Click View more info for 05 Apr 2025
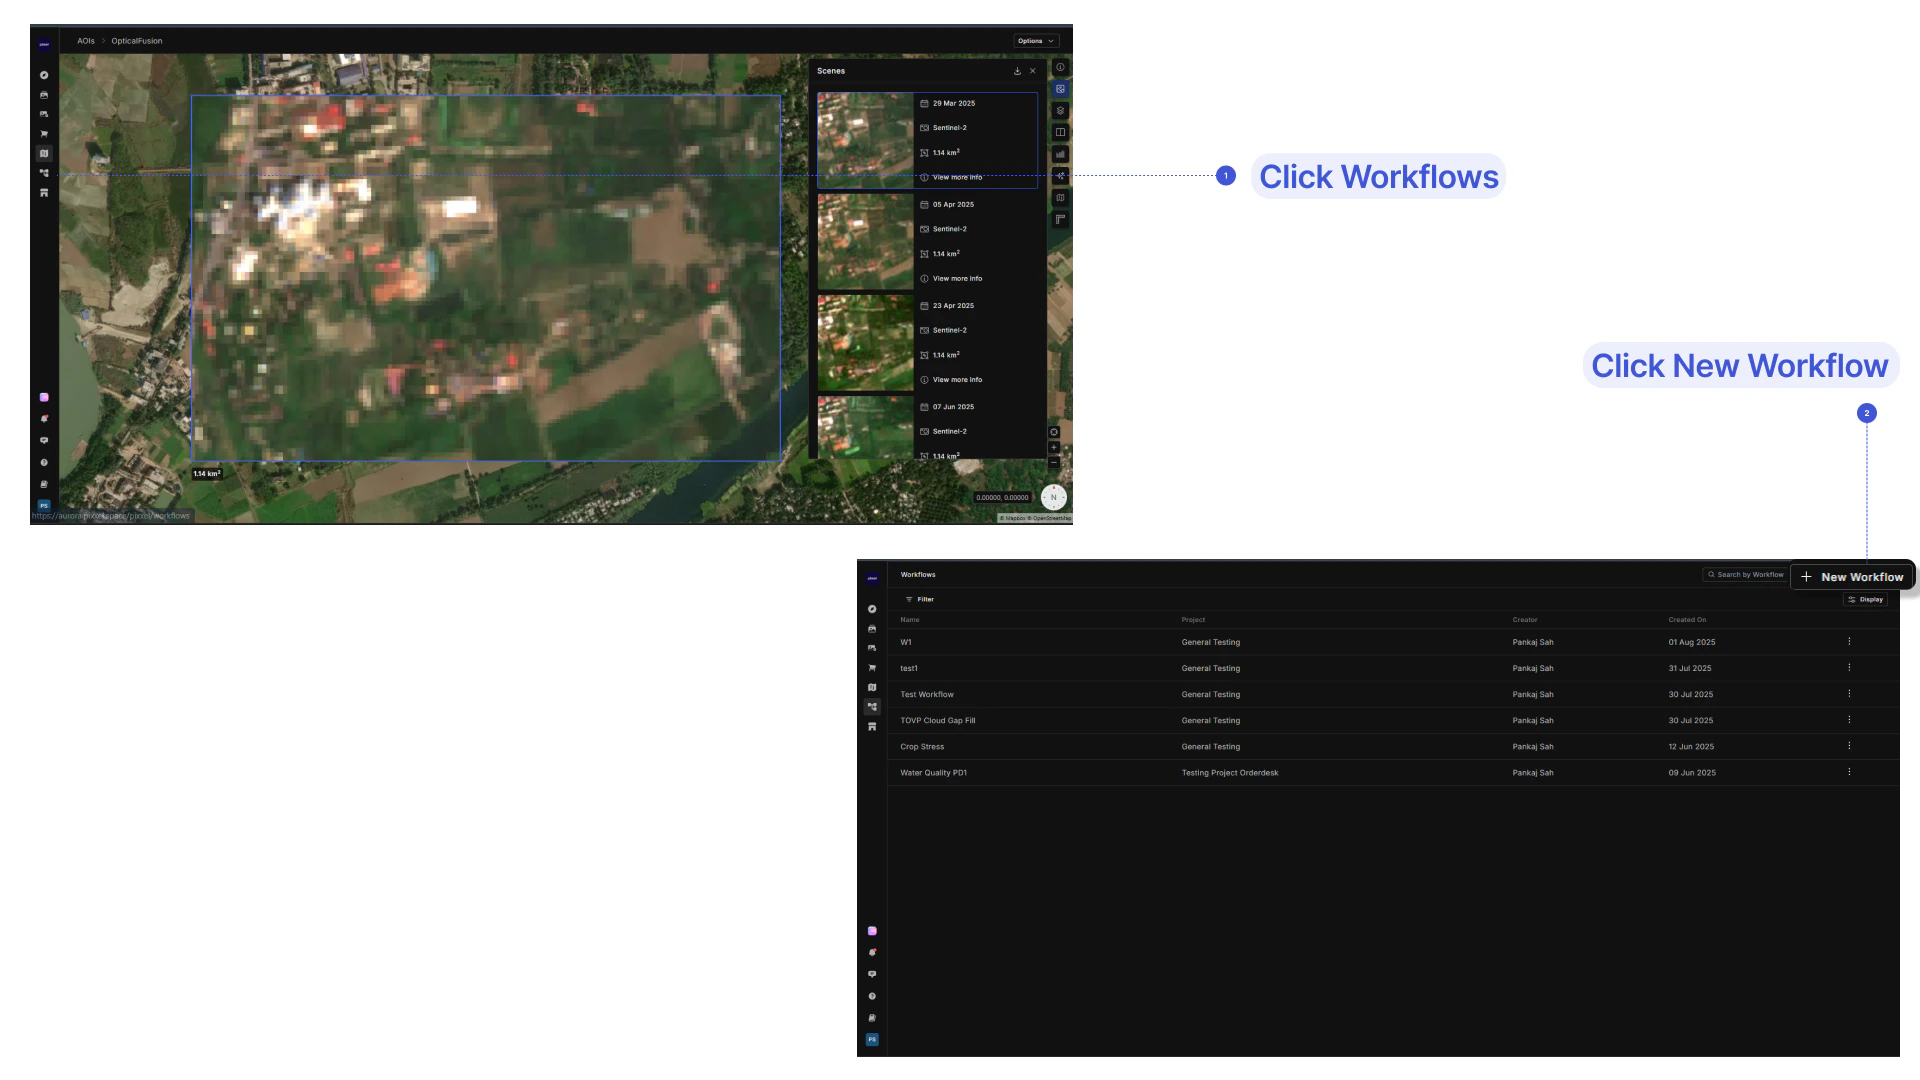Screen dimensions: 1920x1080 [957, 279]
